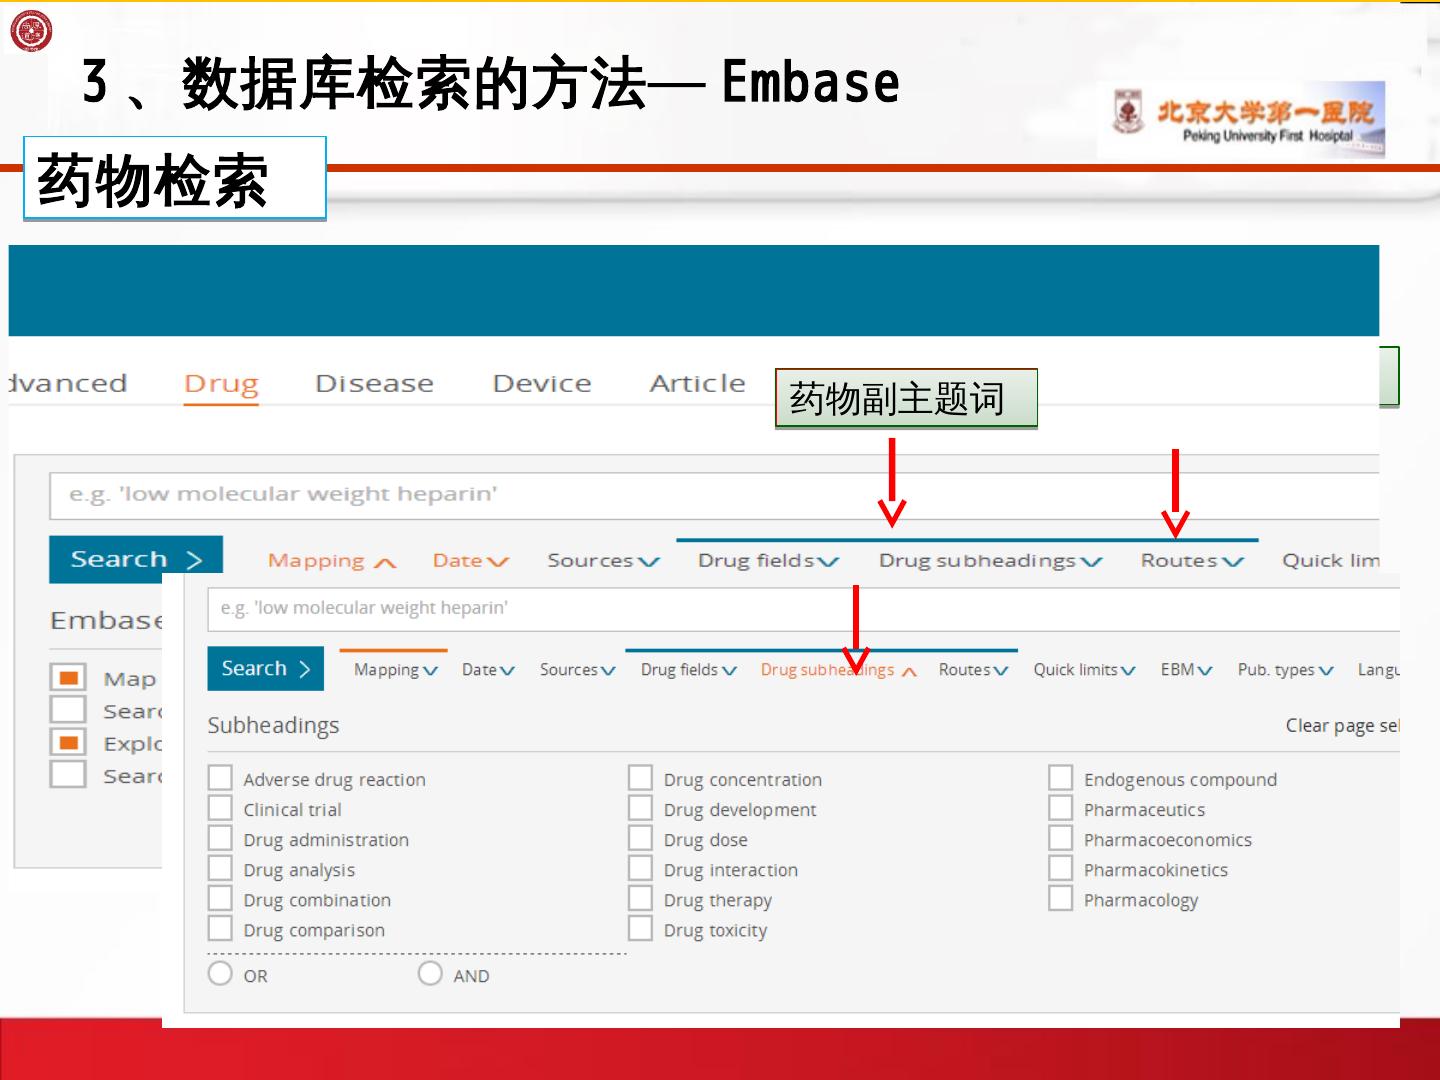This screenshot has height=1080, width=1440.
Task: Check the Drug therapy subheading
Action: point(640,898)
